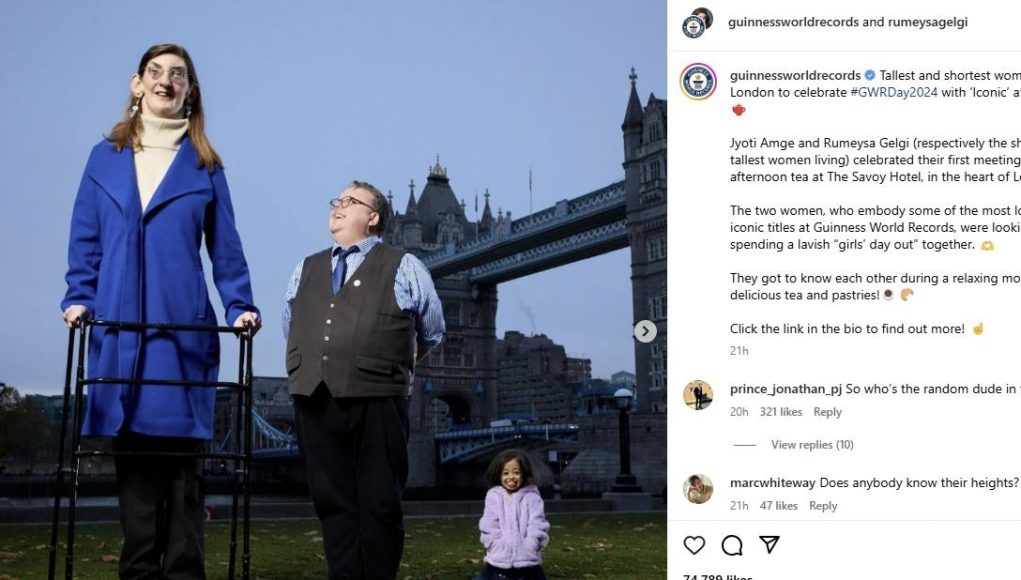Viewport: 1021px width, 580px height.
Task: Open the prince_jonathan_pj username link
Action: point(786,389)
